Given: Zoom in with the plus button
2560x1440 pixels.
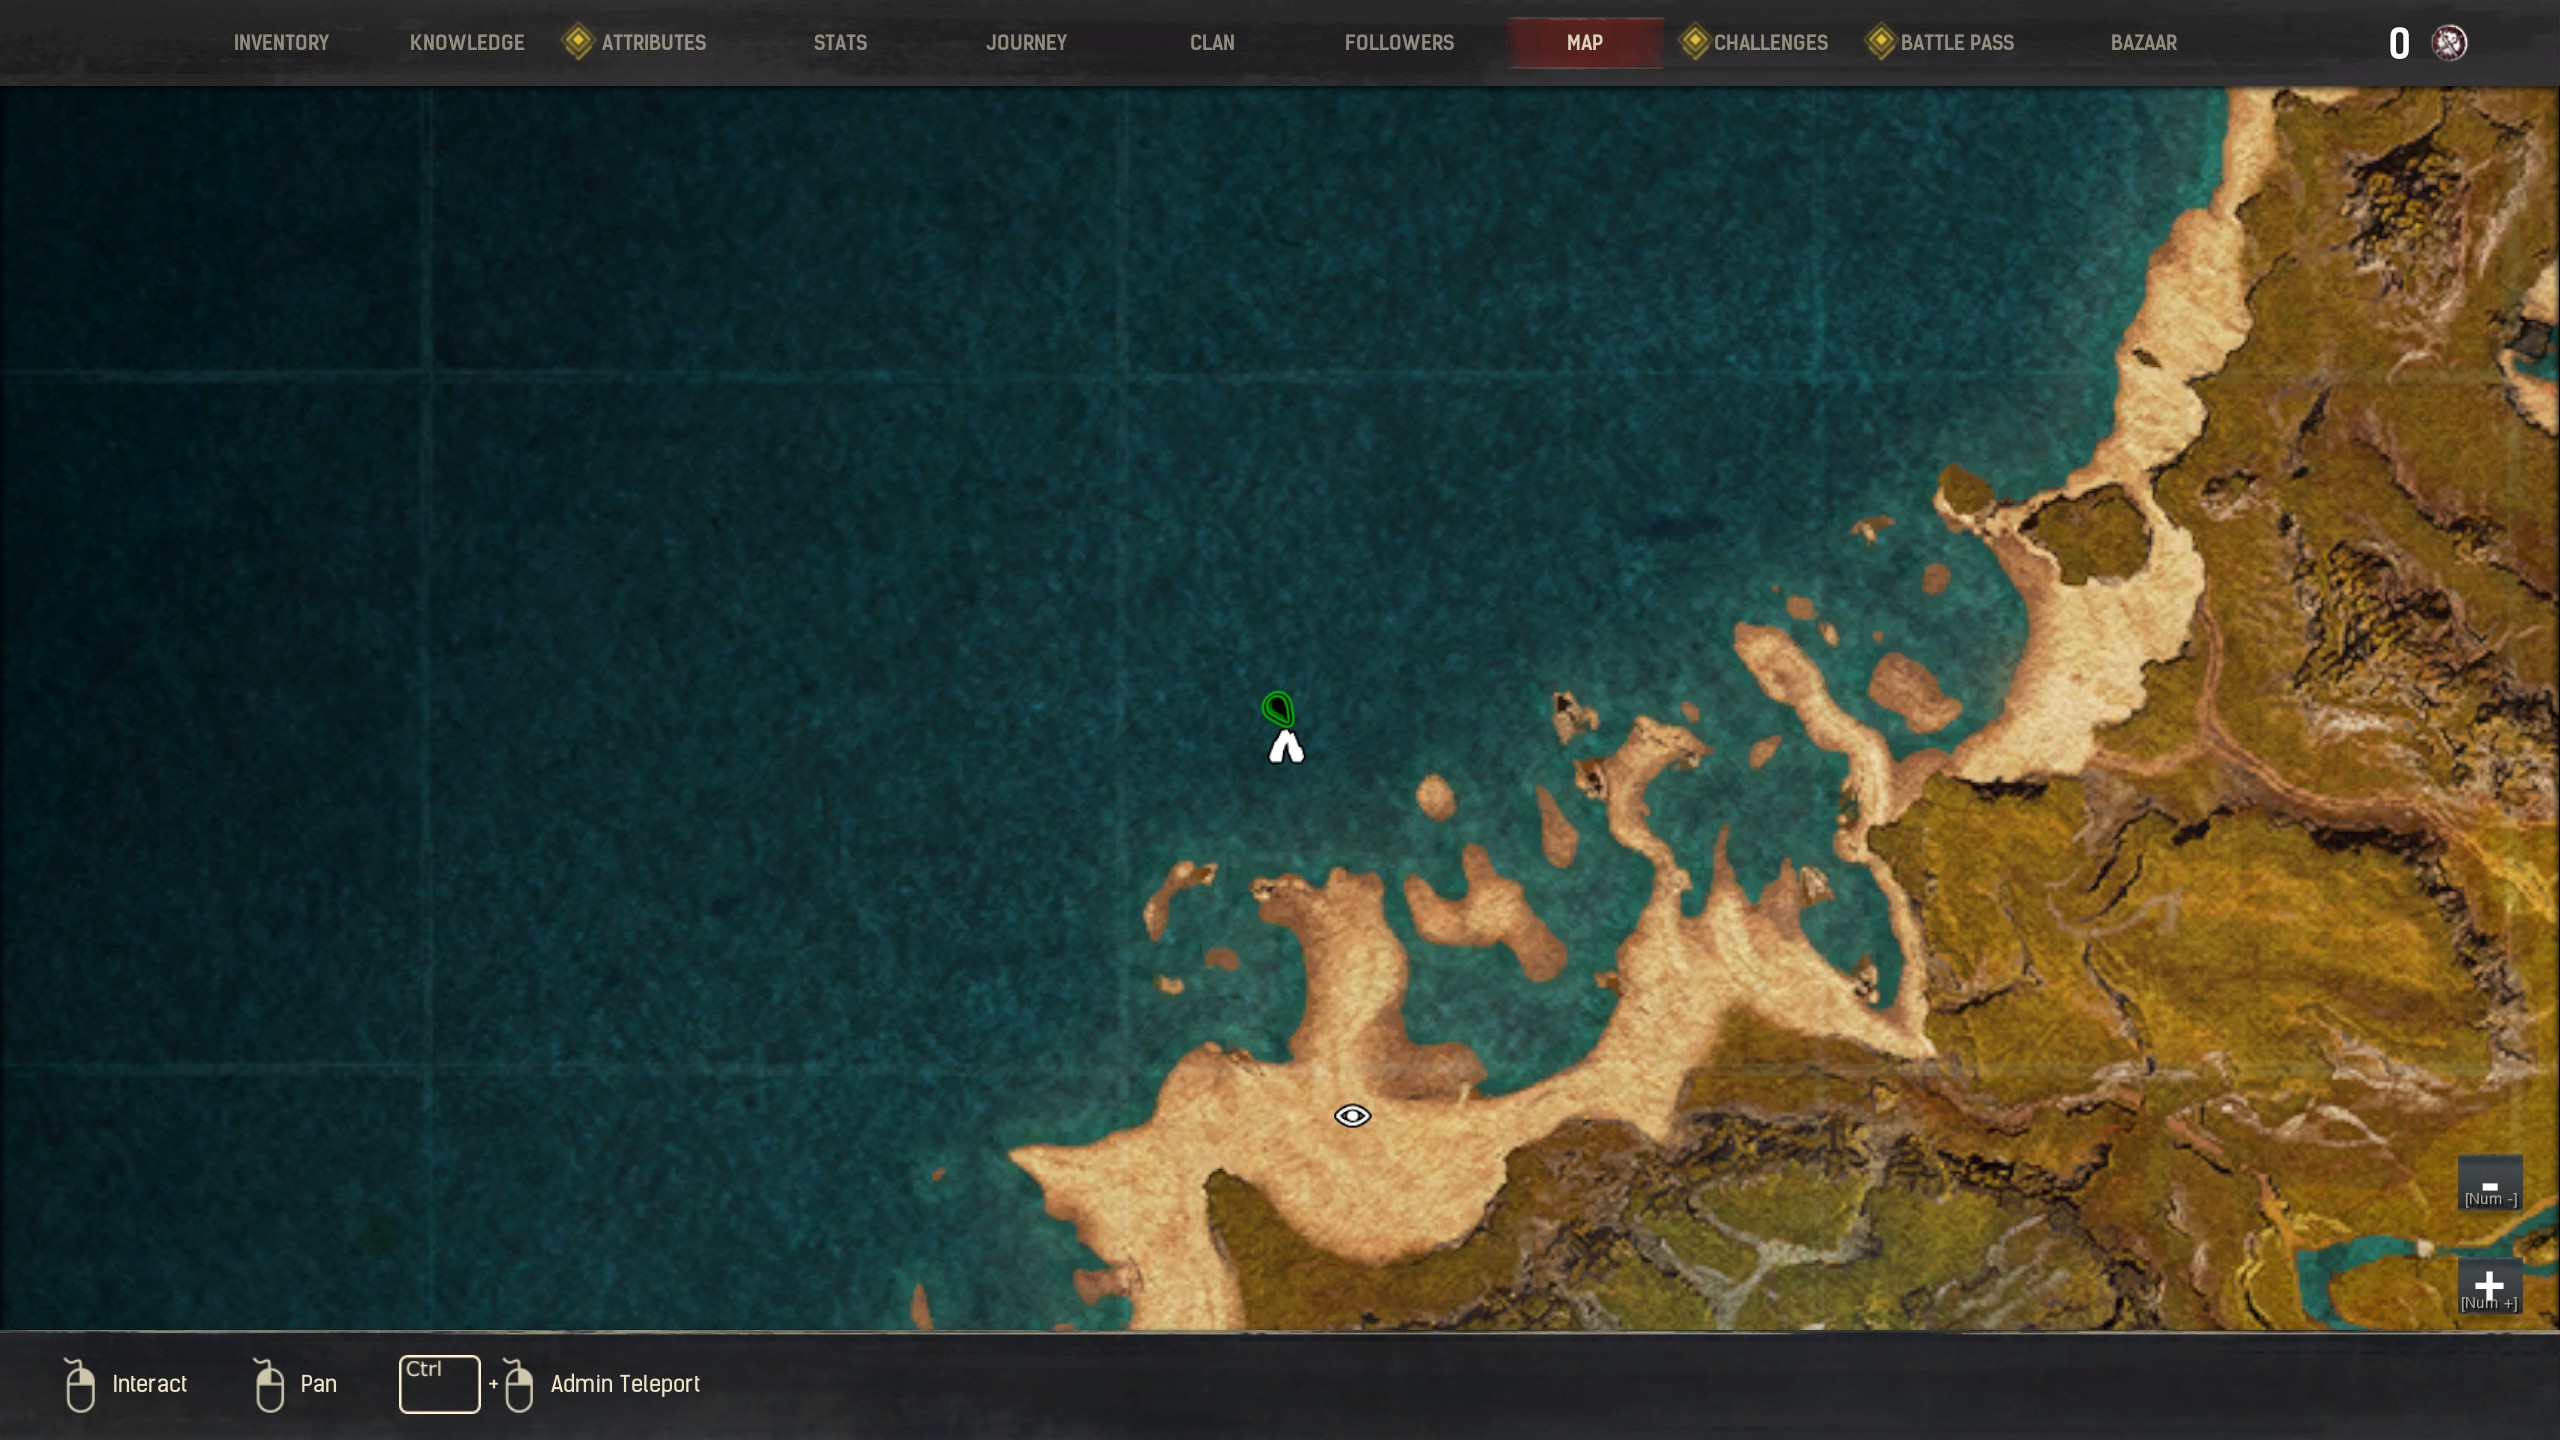Looking at the screenshot, I should tap(2489, 1286).
